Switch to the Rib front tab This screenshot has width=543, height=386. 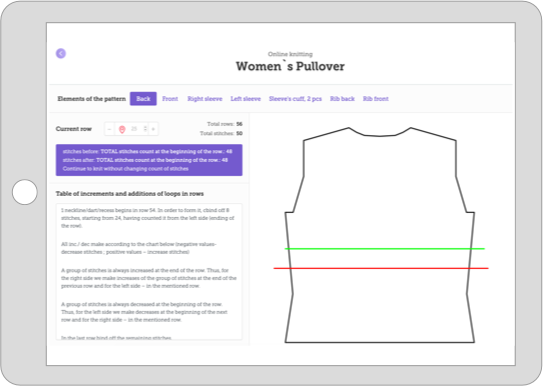coord(376,99)
